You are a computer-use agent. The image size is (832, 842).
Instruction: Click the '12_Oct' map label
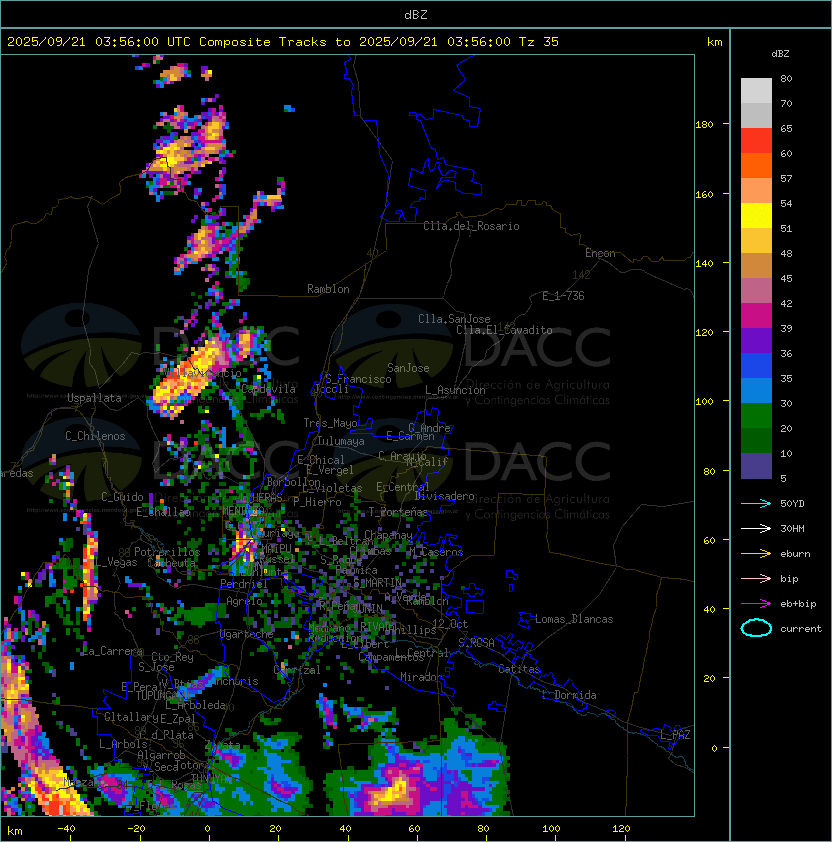450,623
